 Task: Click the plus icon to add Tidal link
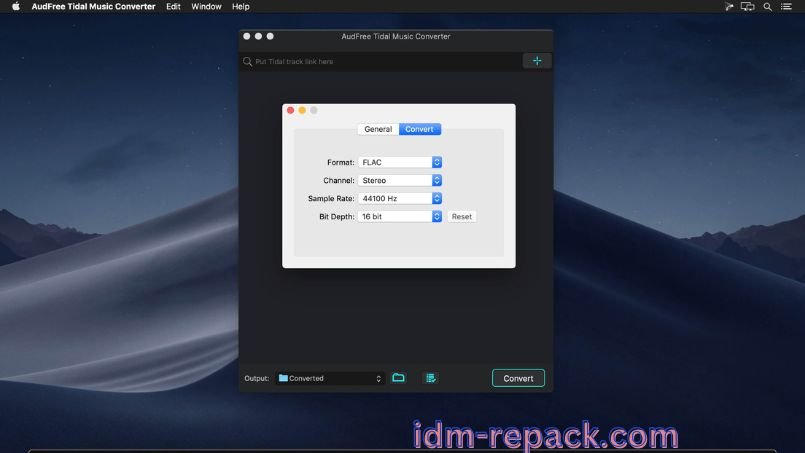pyautogui.click(x=537, y=61)
